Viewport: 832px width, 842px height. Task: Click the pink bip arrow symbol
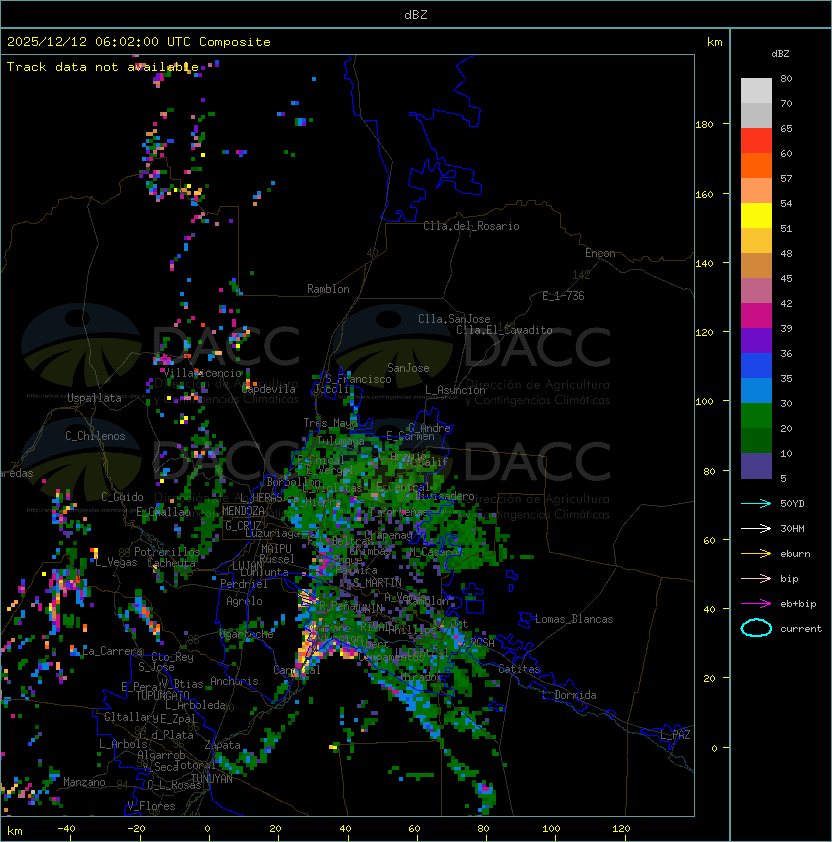coord(756,578)
